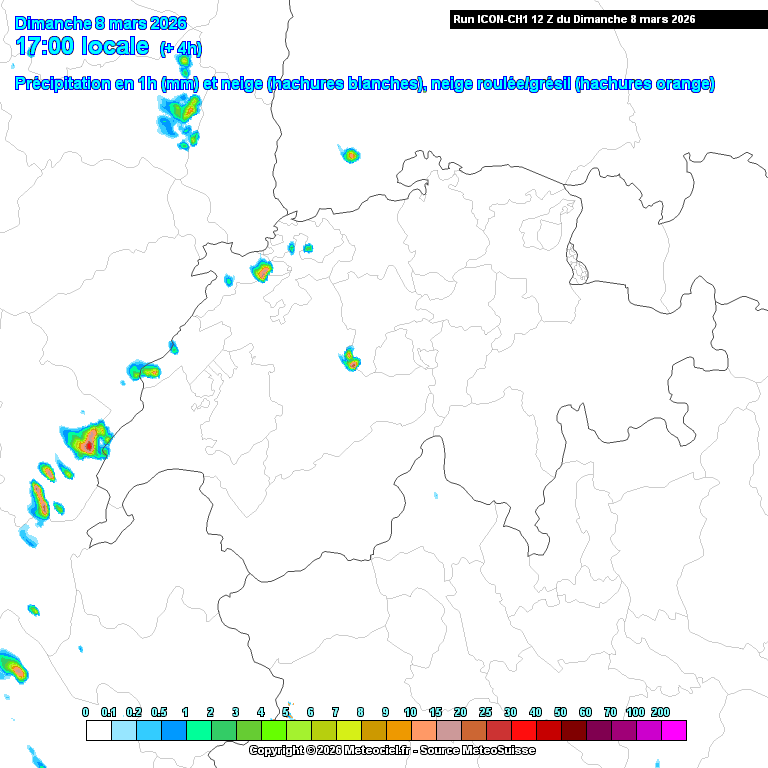Click the white 0 mm legend swatch
Image resolution: width=768 pixels, height=768 pixels.
coord(98,731)
